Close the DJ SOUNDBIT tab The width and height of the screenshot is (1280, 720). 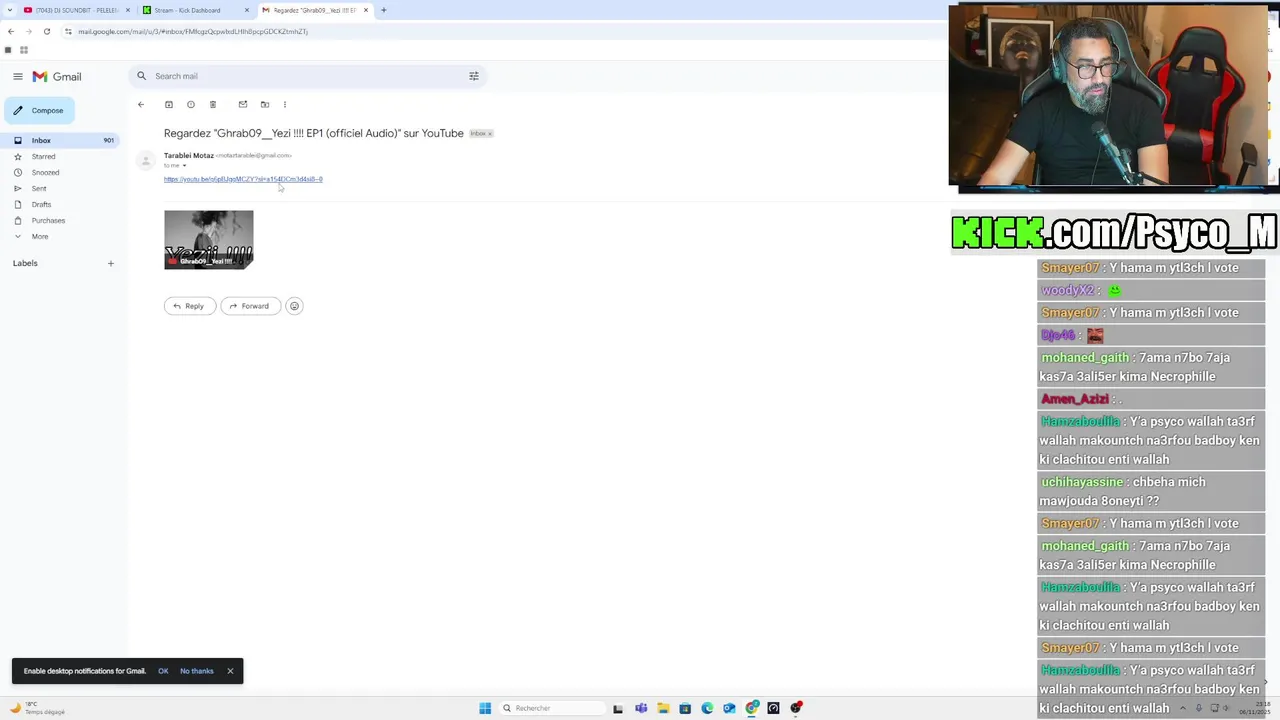pos(128,10)
